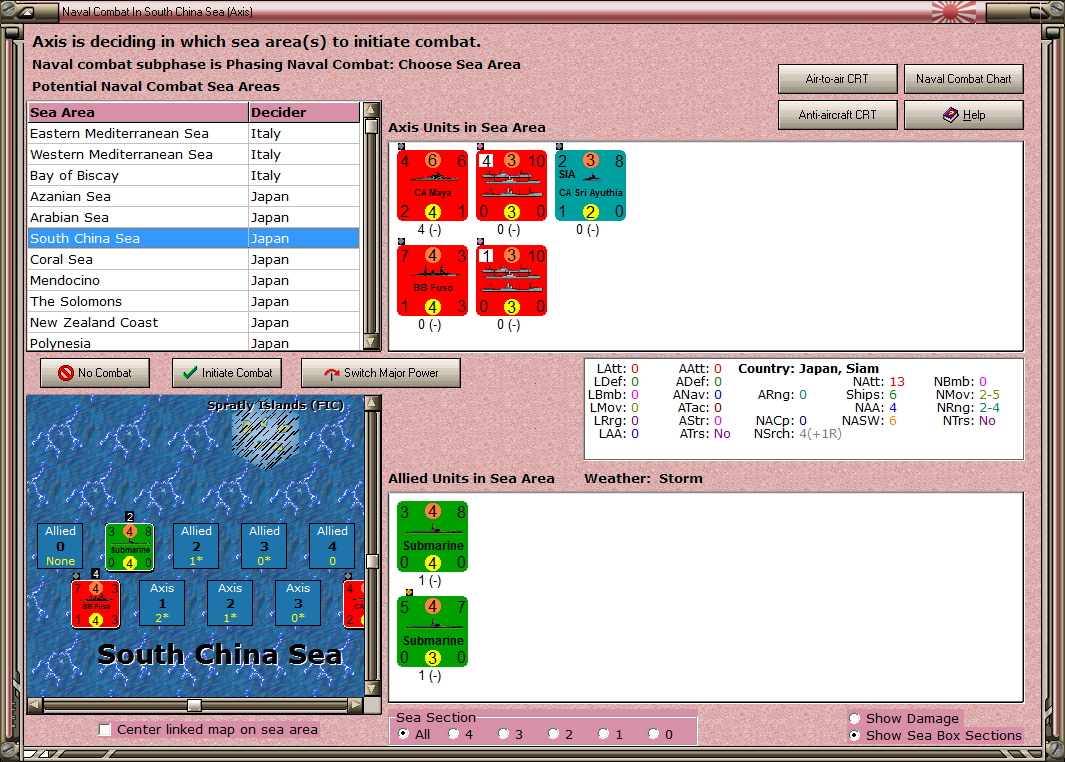Screen dimensions: 1065x762
Task: Select the CA Maya cruiser counter
Action: point(433,185)
